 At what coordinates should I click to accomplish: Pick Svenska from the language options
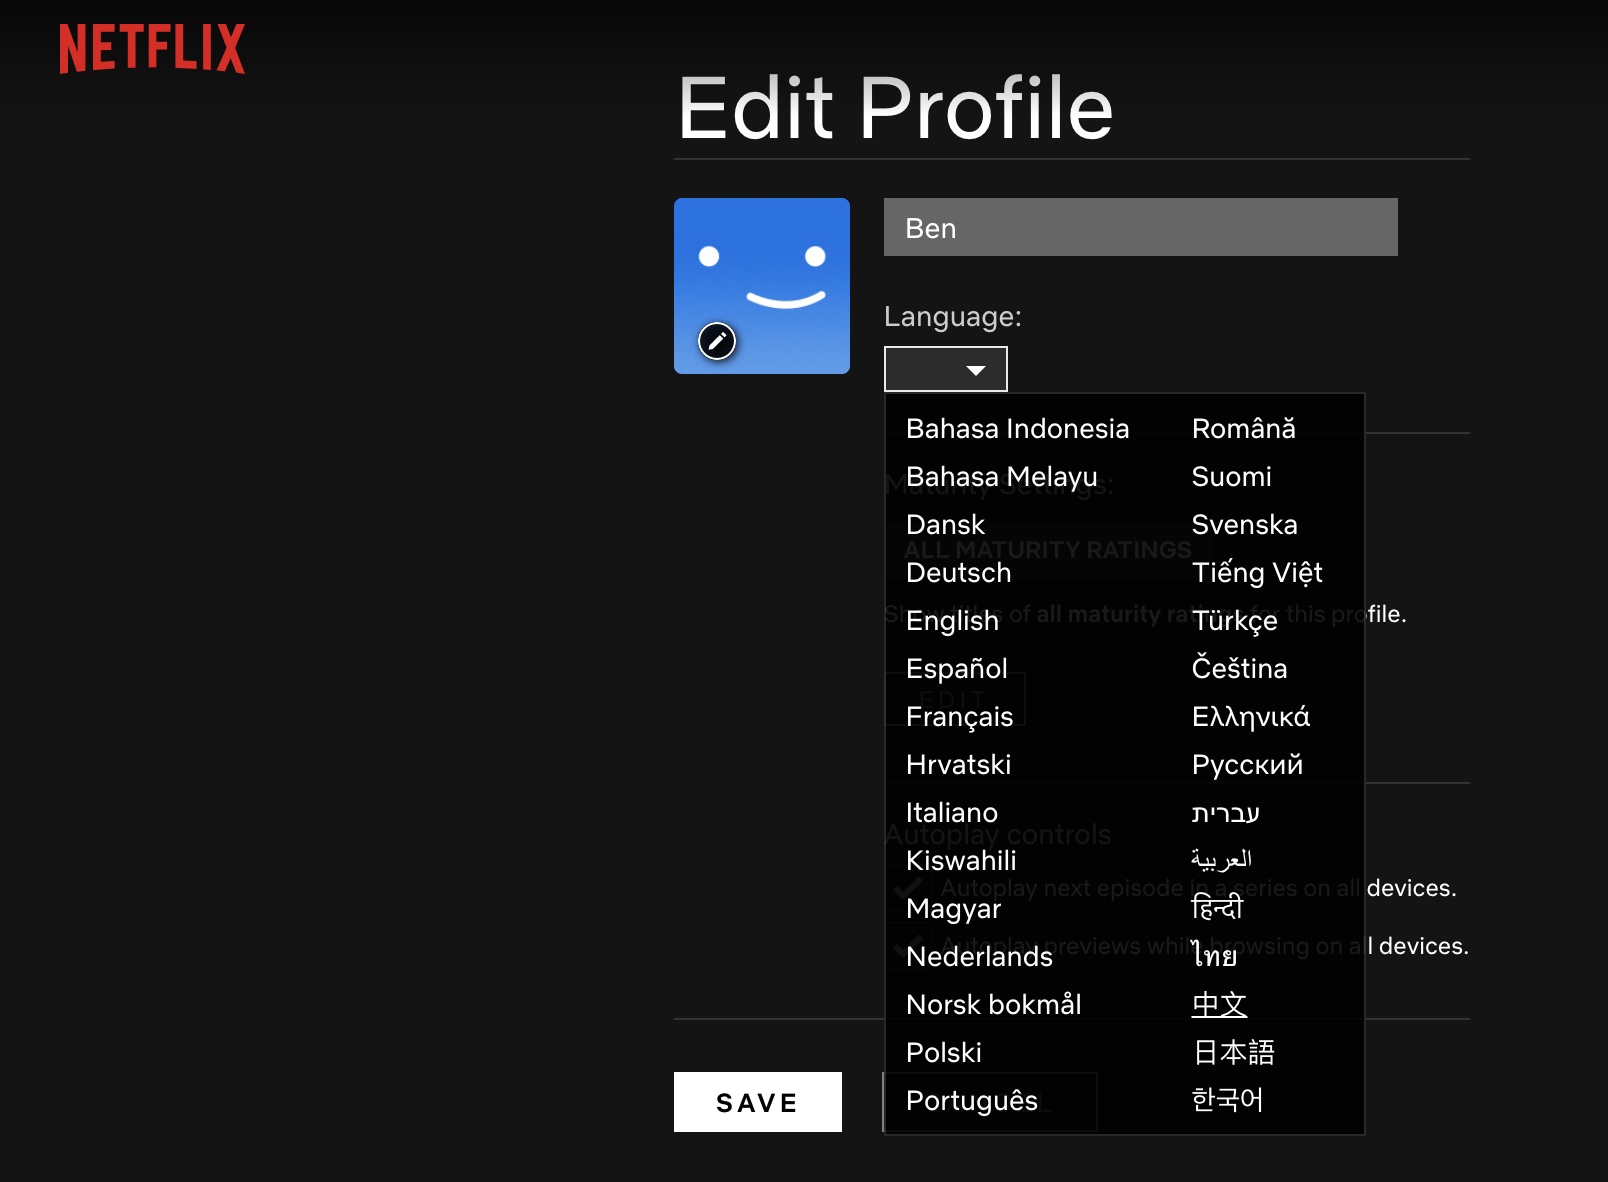1245,524
